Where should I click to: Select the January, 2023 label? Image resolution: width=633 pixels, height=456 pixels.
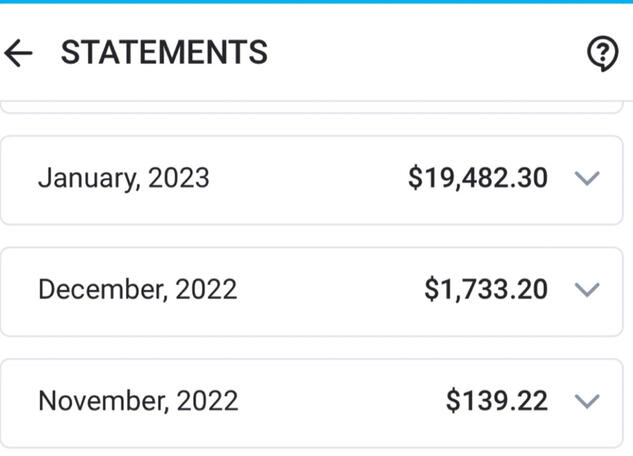click(124, 179)
